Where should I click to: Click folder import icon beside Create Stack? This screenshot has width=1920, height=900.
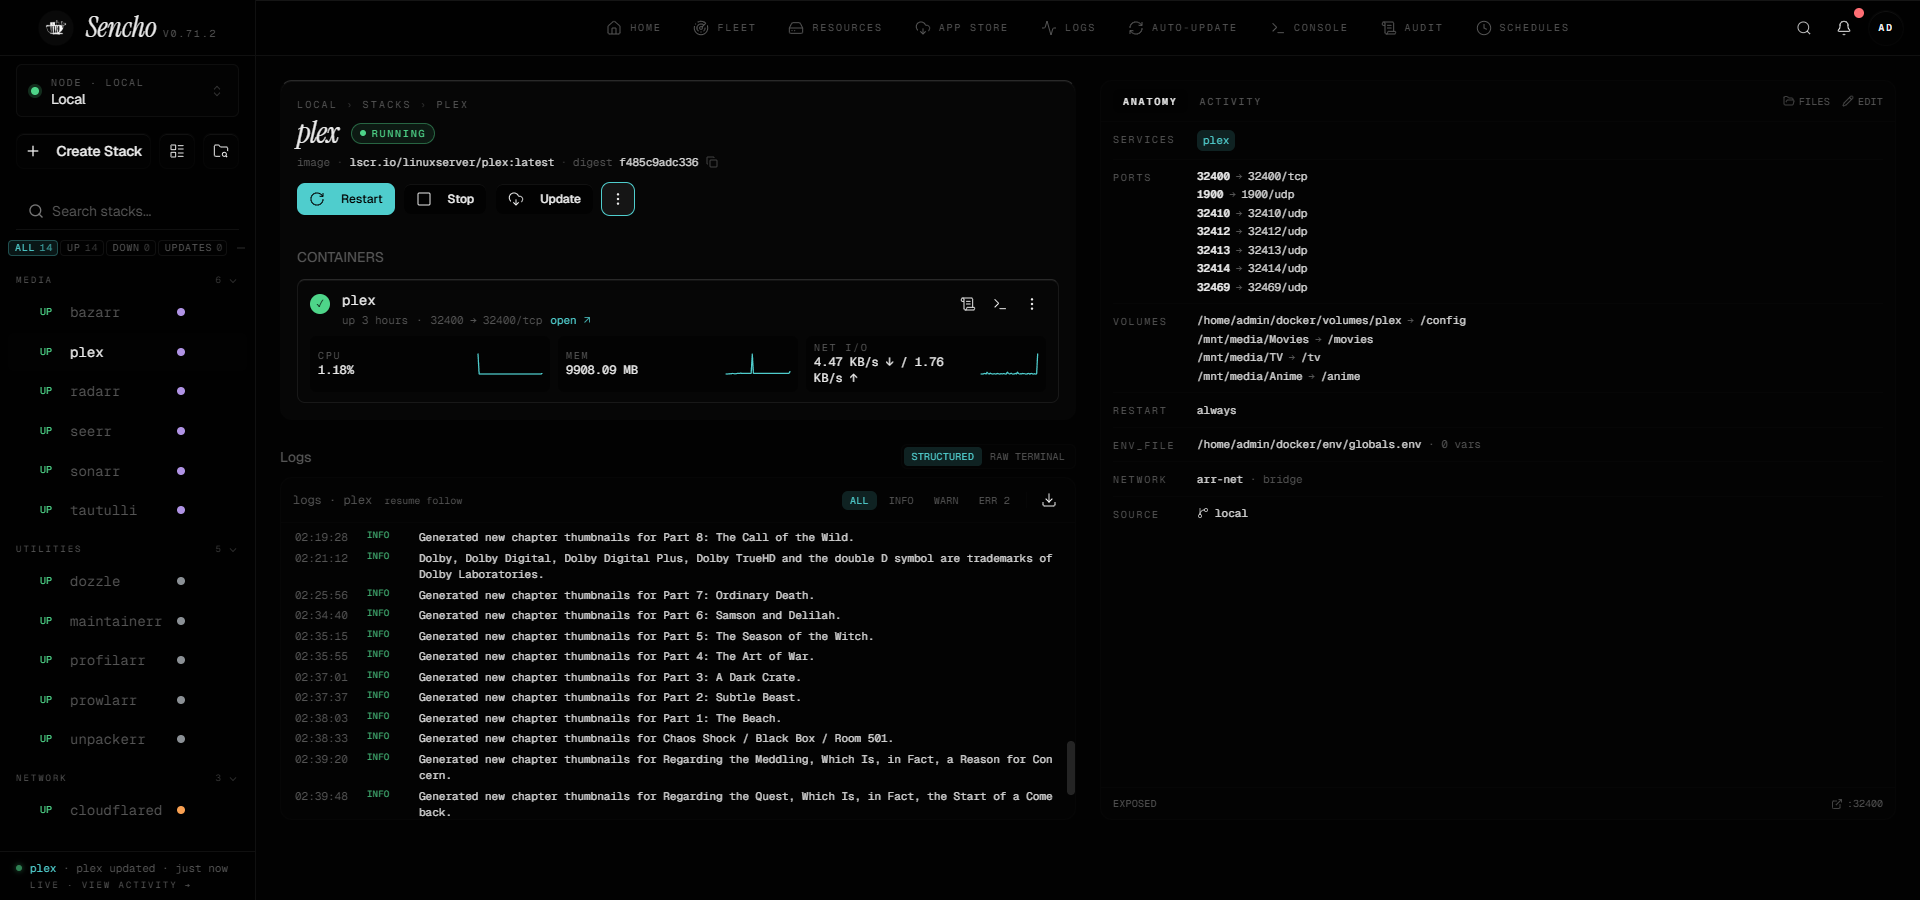[221, 151]
